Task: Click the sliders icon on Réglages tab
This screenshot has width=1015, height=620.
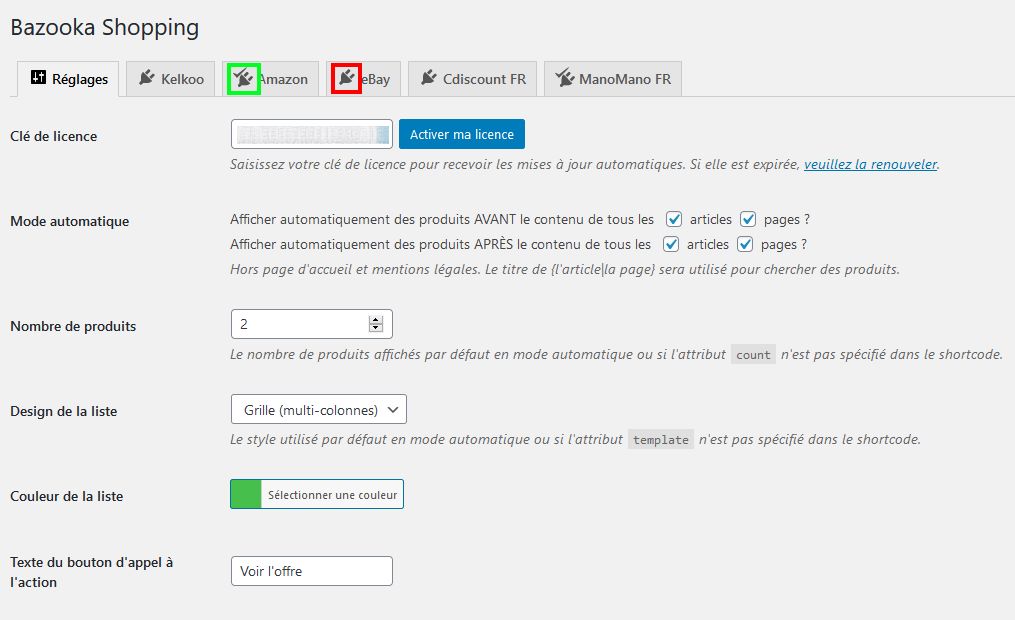Action: point(39,78)
